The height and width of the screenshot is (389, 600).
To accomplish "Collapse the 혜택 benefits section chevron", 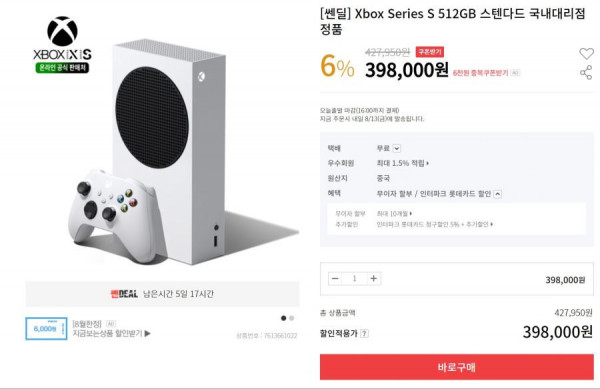I will tap(497, 194).
